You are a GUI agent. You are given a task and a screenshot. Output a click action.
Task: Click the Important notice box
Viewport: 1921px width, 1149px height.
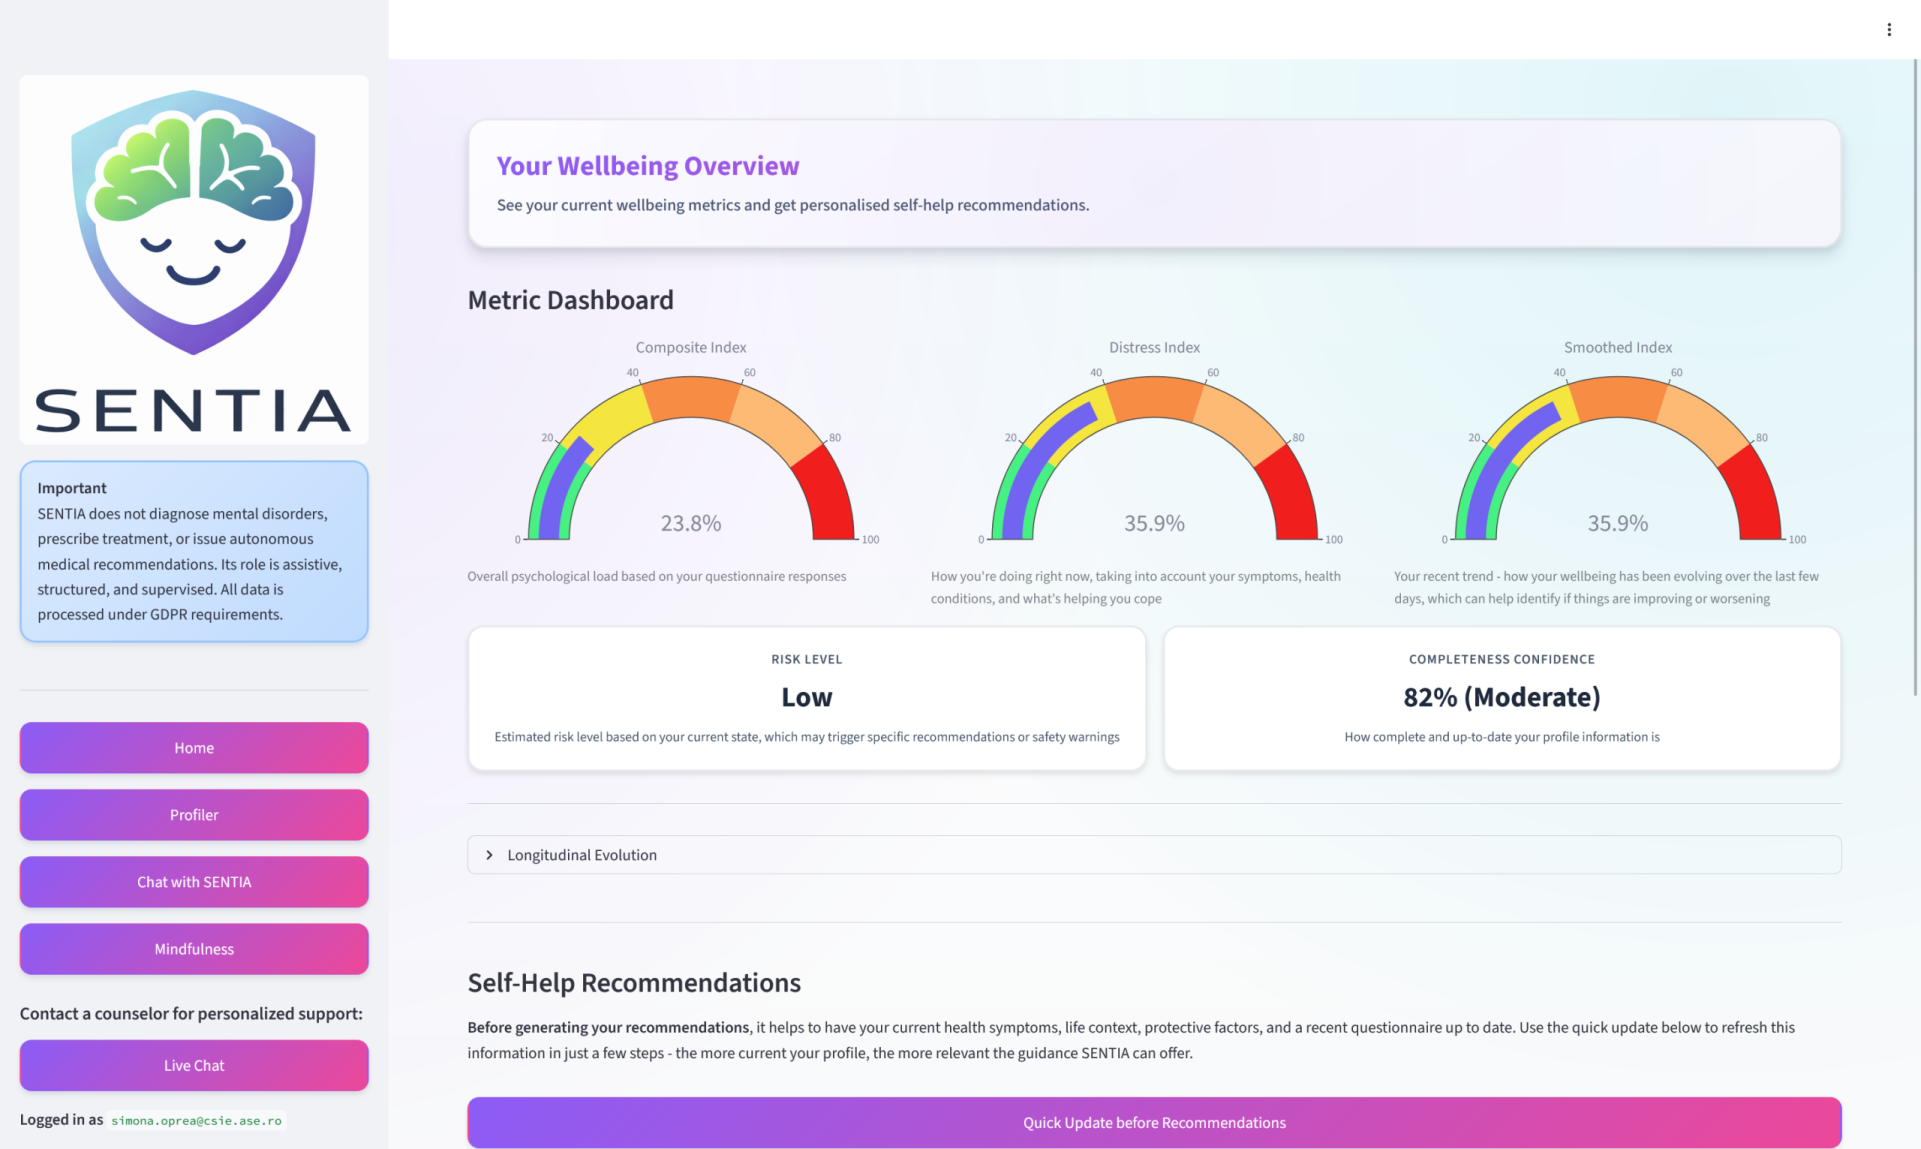[x=194, y=551]
